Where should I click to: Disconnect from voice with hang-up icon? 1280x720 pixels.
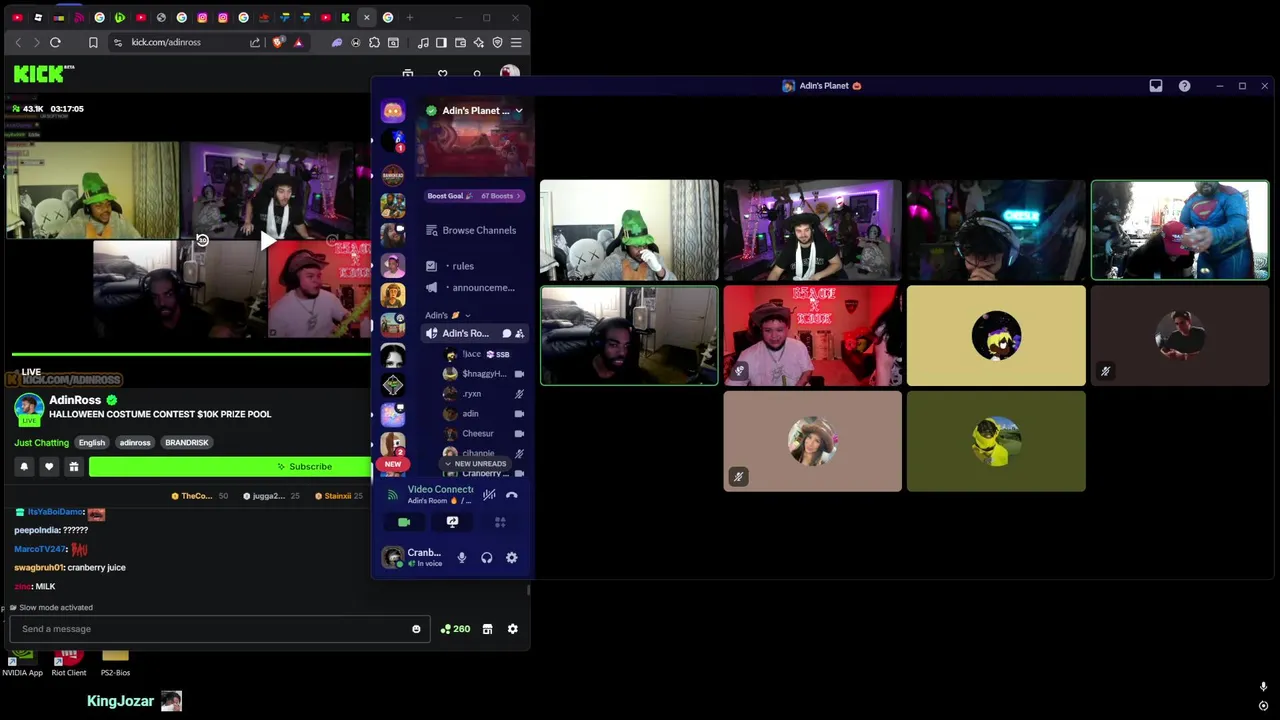coord(512,495)
